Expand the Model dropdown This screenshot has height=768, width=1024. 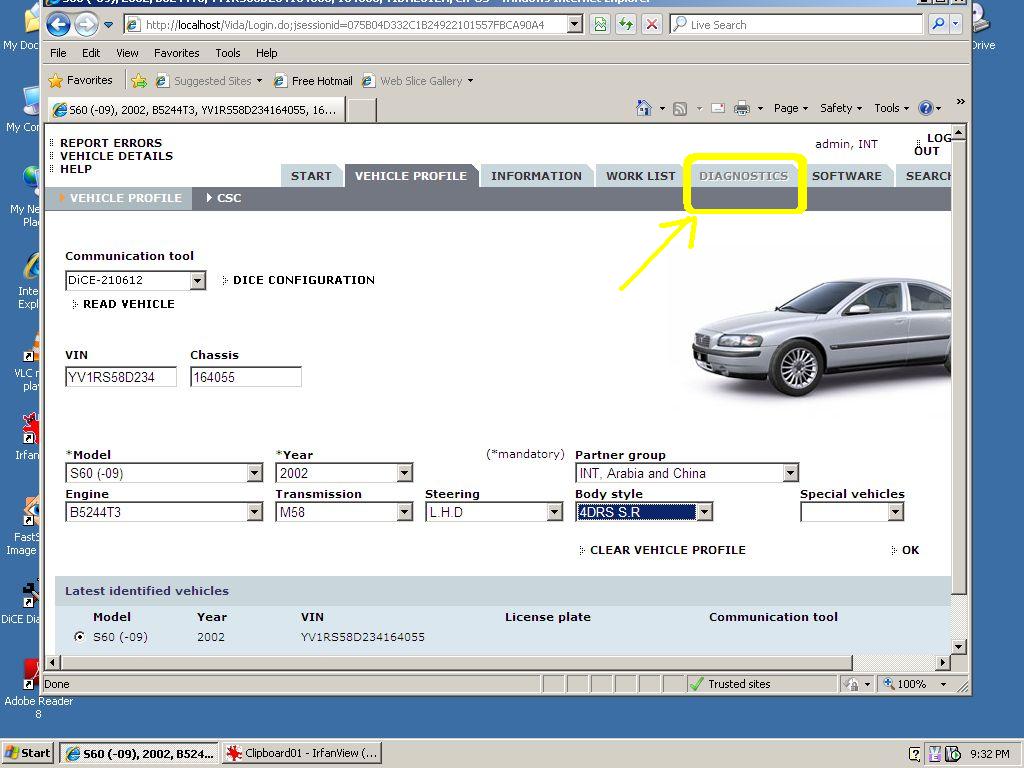pyautogui.click(x=254, y=473)
